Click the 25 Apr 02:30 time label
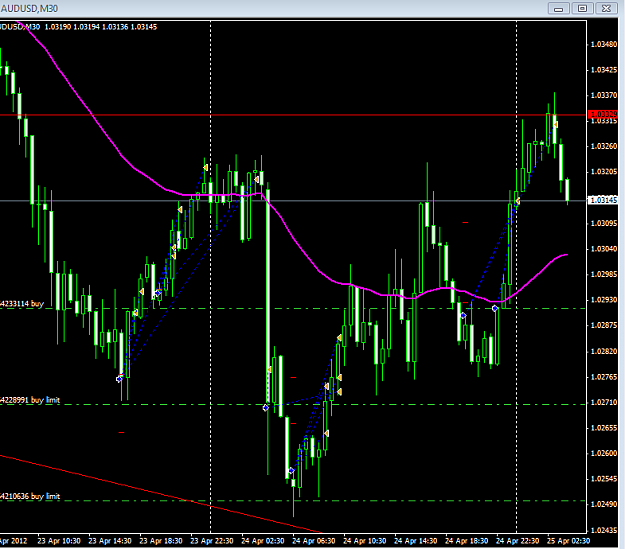 click(568, 541)
